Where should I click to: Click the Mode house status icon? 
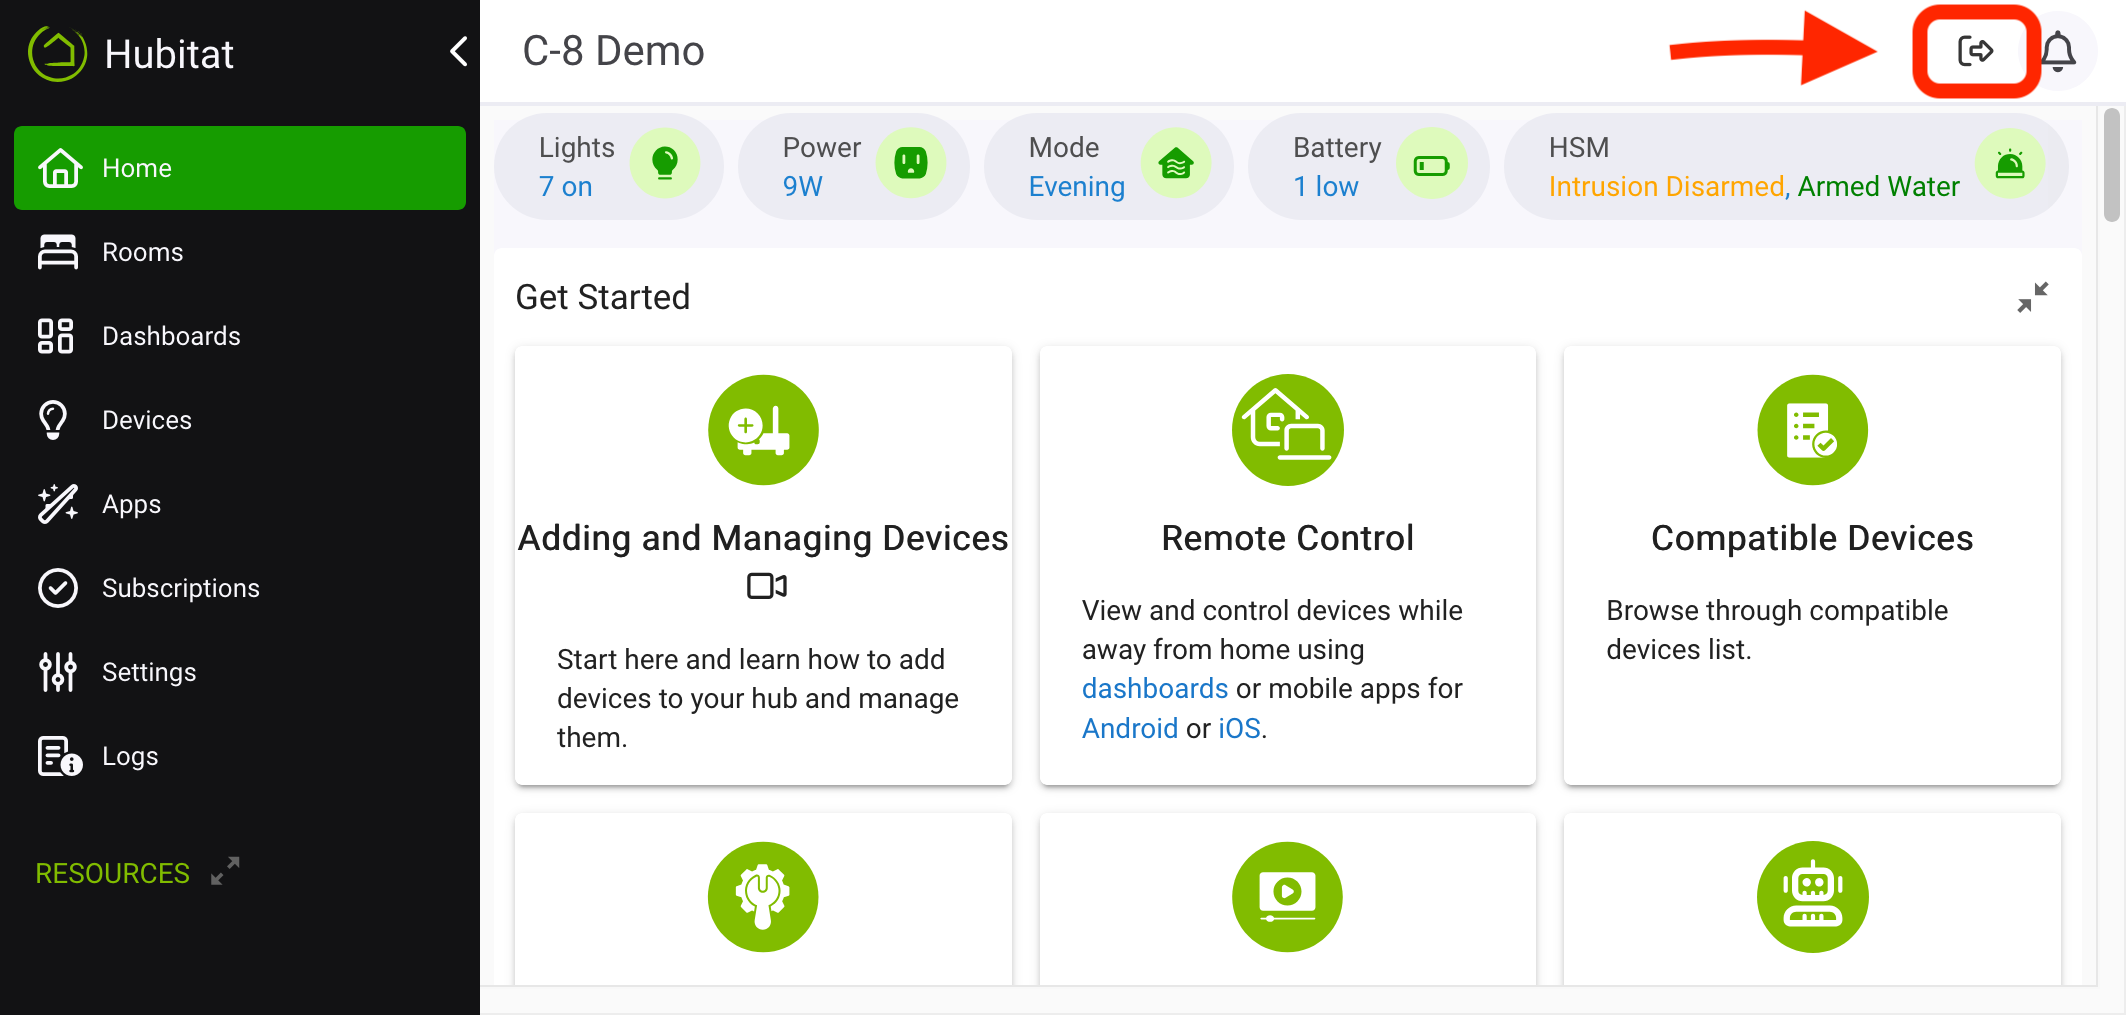[x=1176, y=163]
